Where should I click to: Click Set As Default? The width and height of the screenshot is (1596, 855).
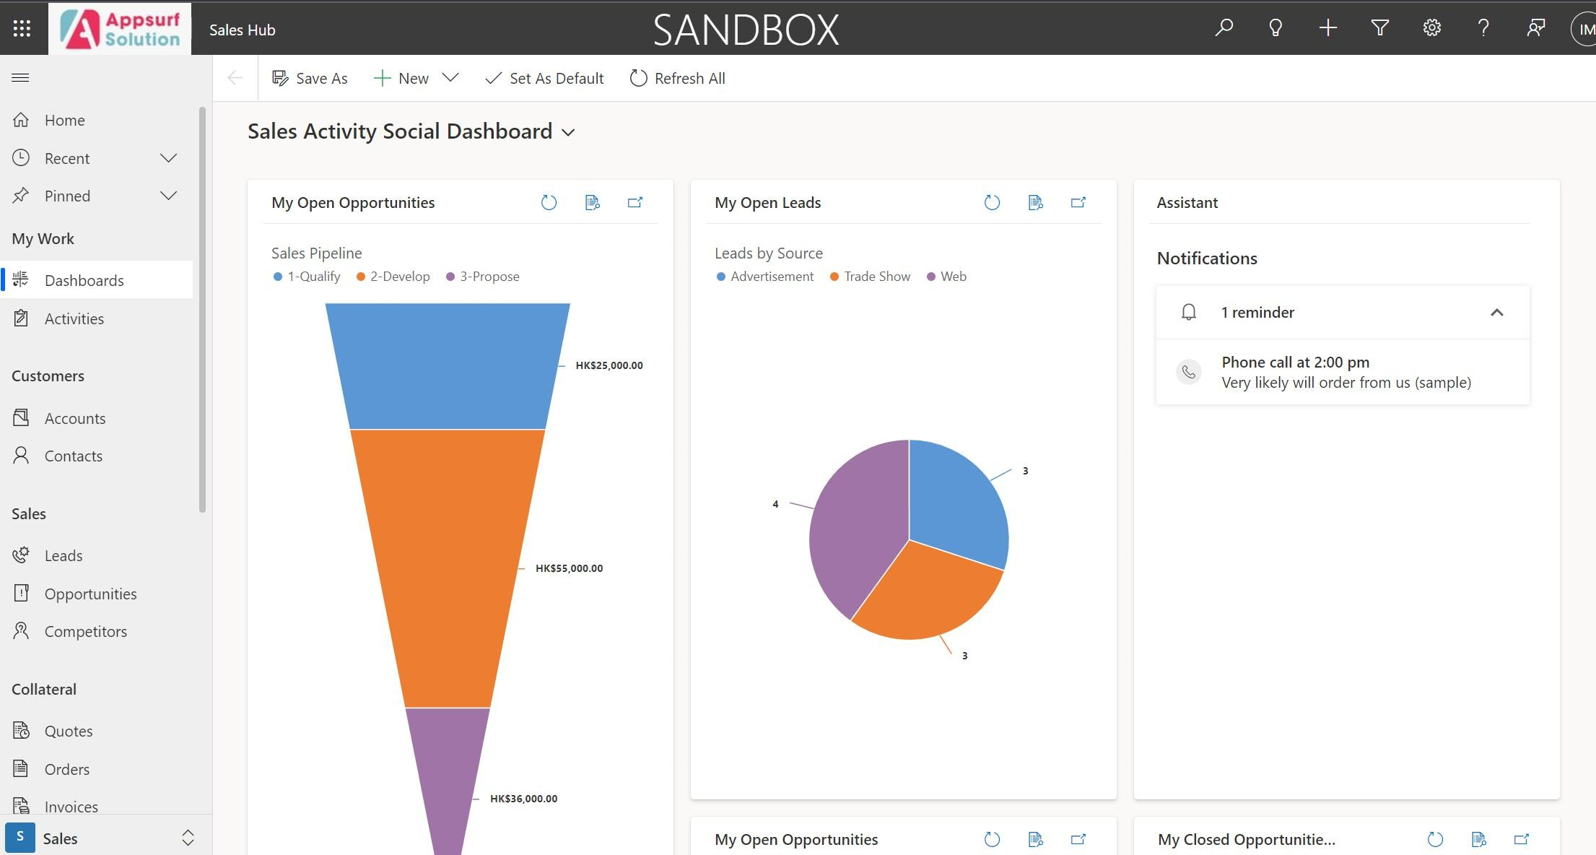tap(544, 78)
